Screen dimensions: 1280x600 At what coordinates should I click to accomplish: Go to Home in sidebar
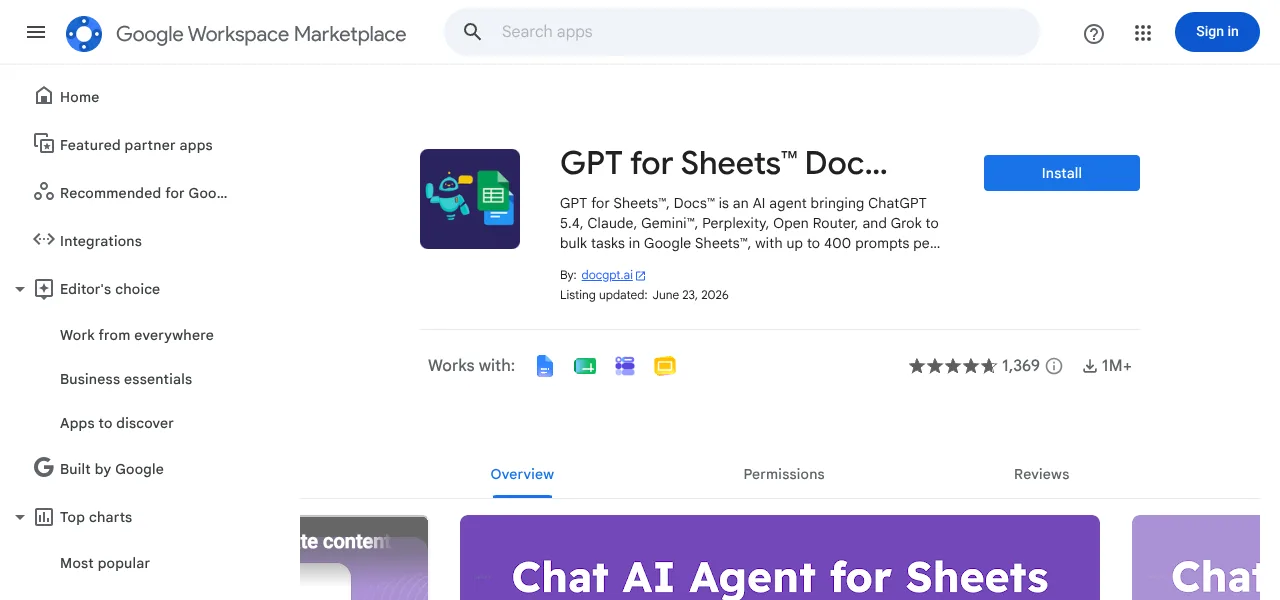point(79,97)
